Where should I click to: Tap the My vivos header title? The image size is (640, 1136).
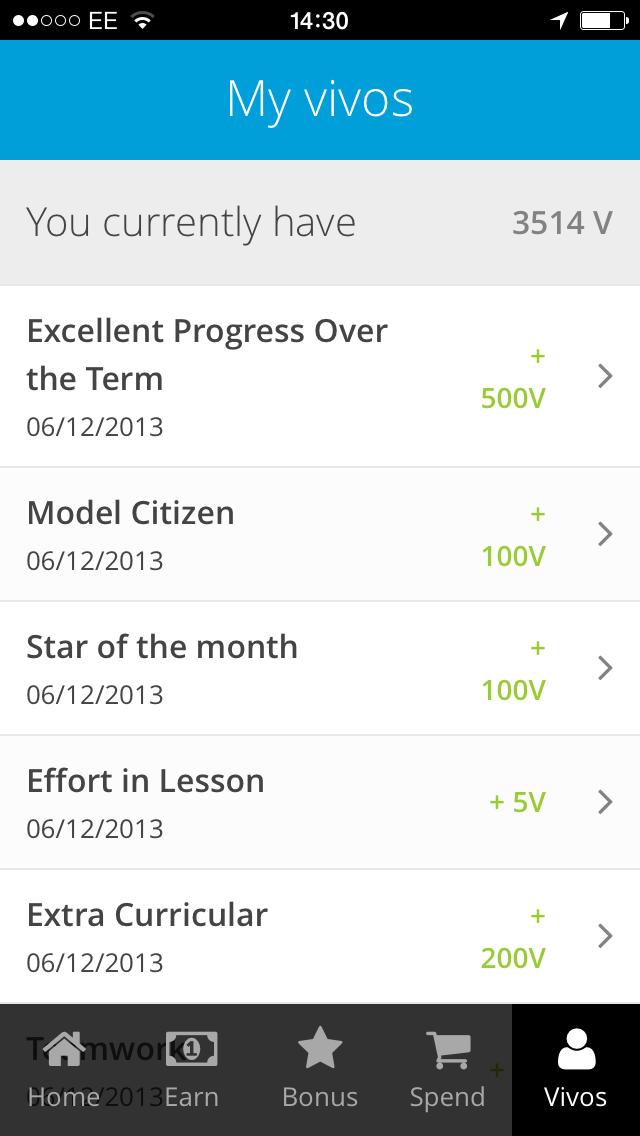click(x=320, y=100)
